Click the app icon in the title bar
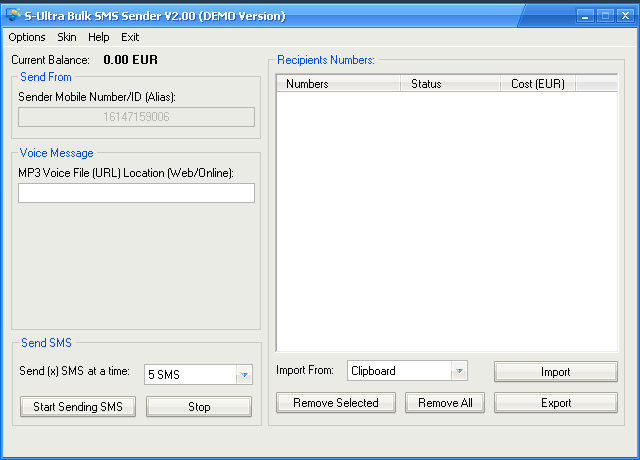Viewport: 640px width, 460px height. [x=12, y=16]
